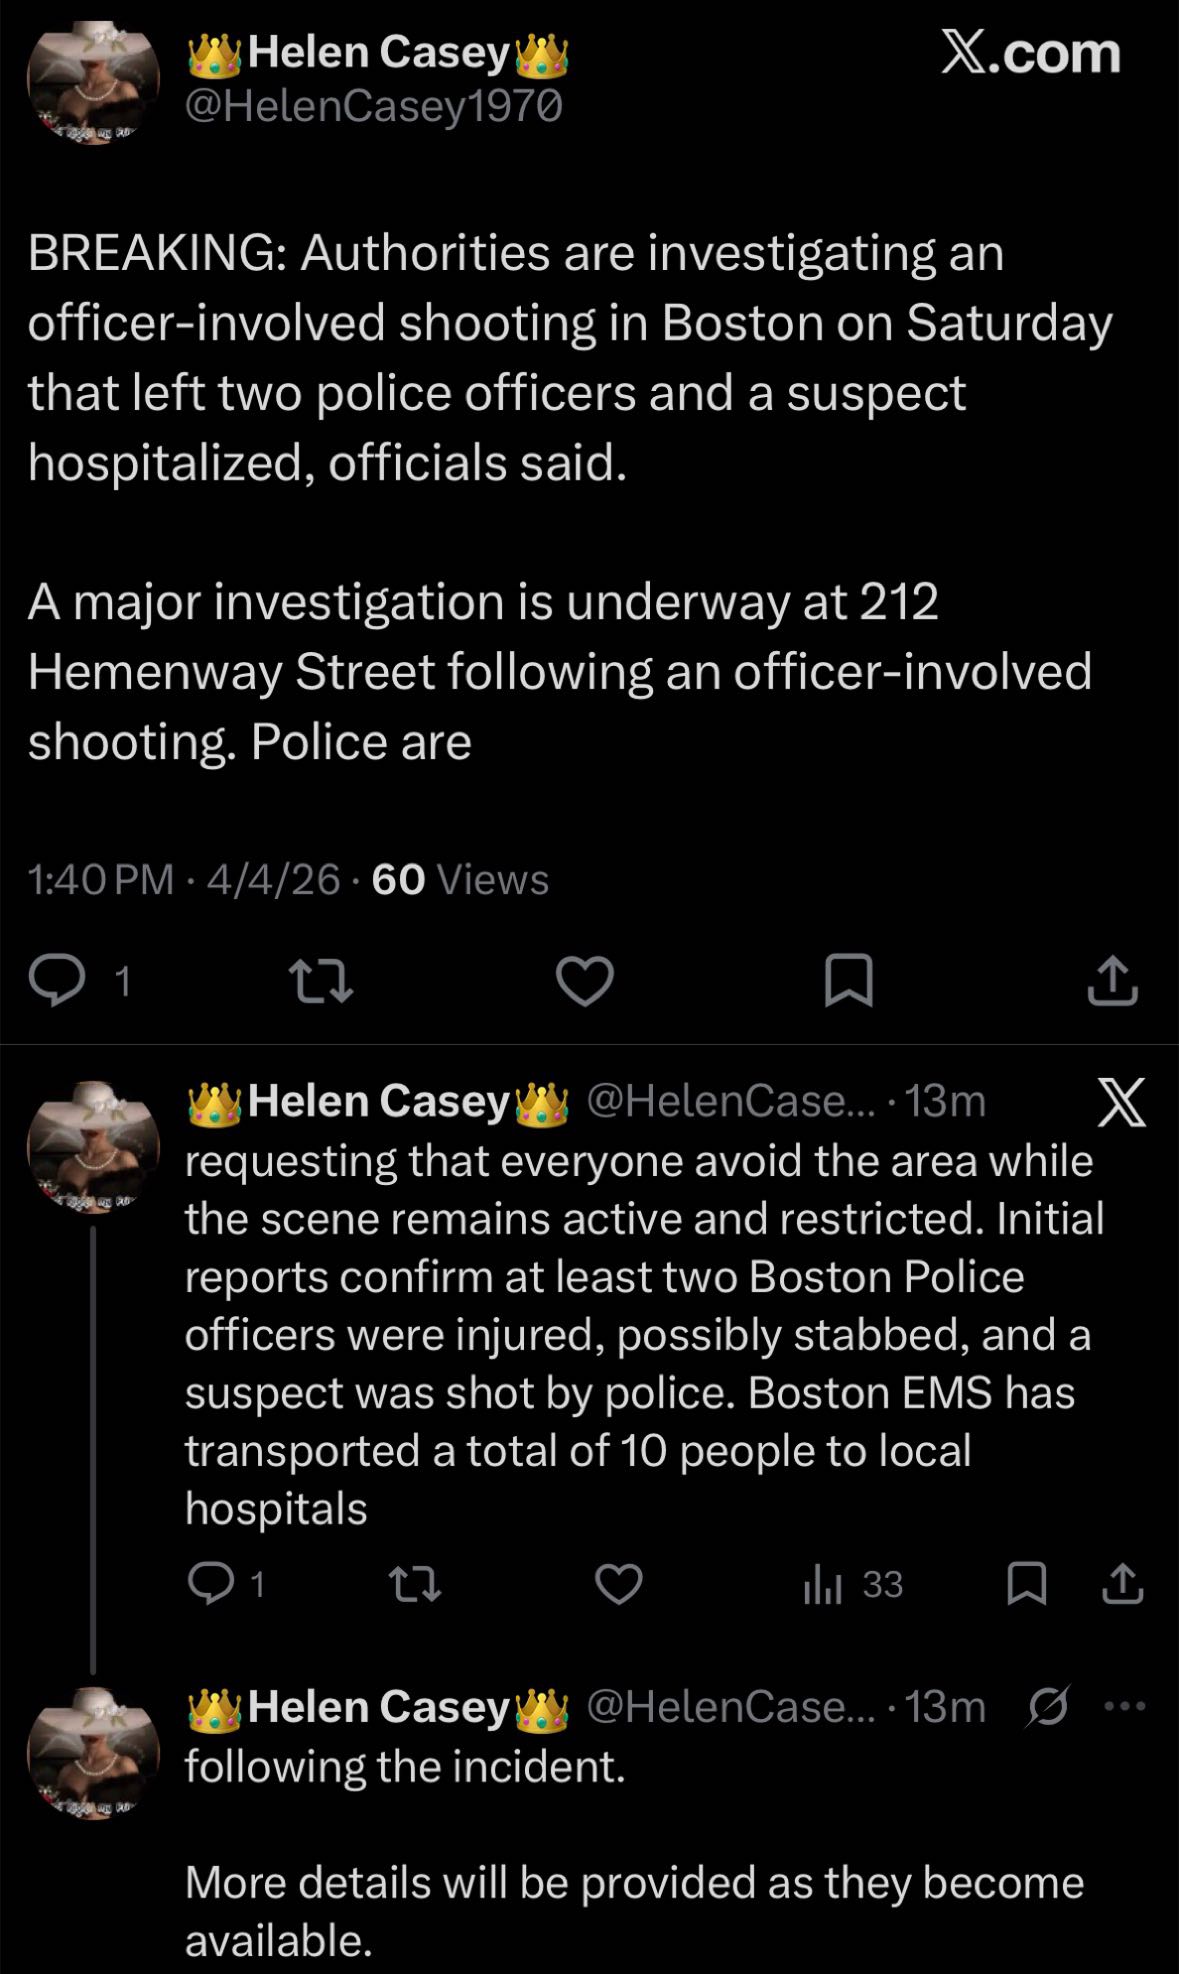1179x1974 pixels.
Task: Open more options on last reply
Action: tap(1125, 1706)
